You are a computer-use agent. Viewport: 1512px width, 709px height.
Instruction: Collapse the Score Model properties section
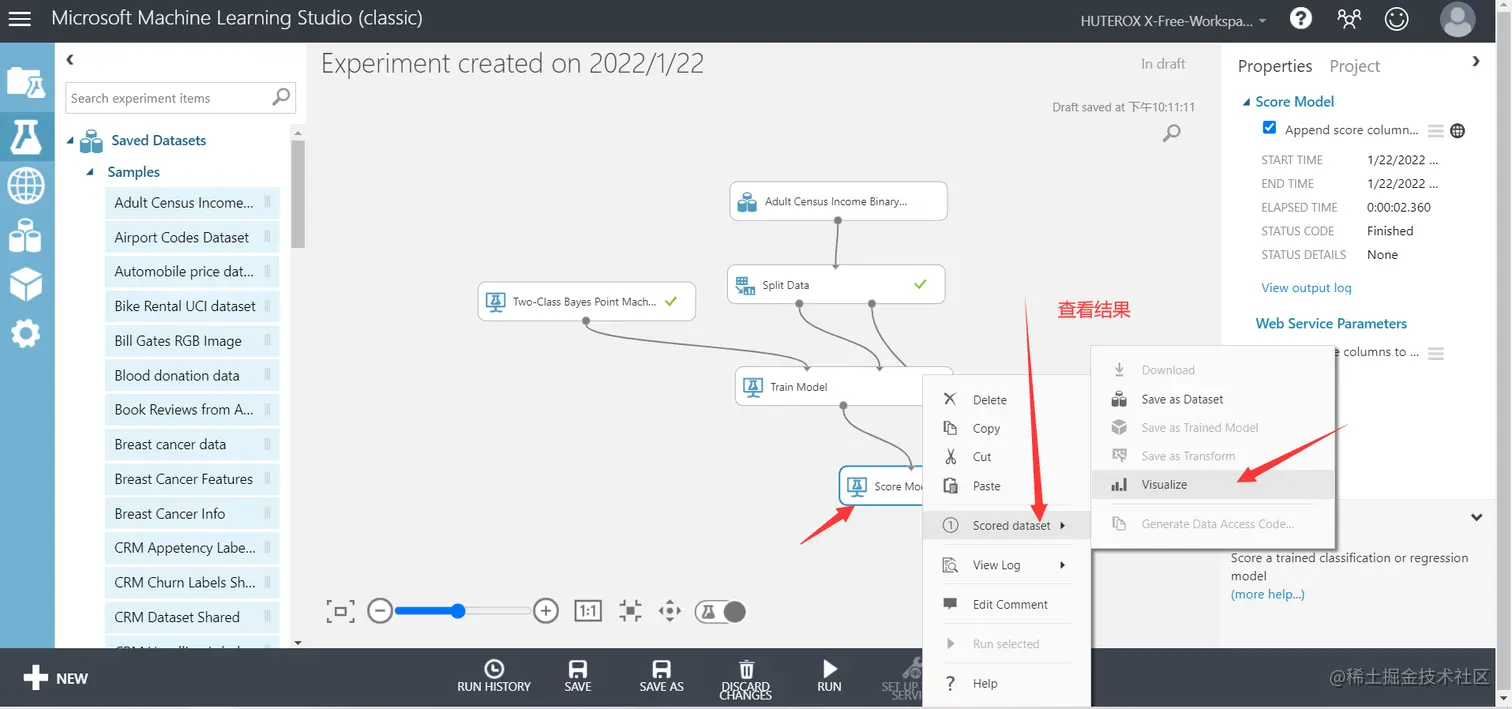[x=1246, y=102]
